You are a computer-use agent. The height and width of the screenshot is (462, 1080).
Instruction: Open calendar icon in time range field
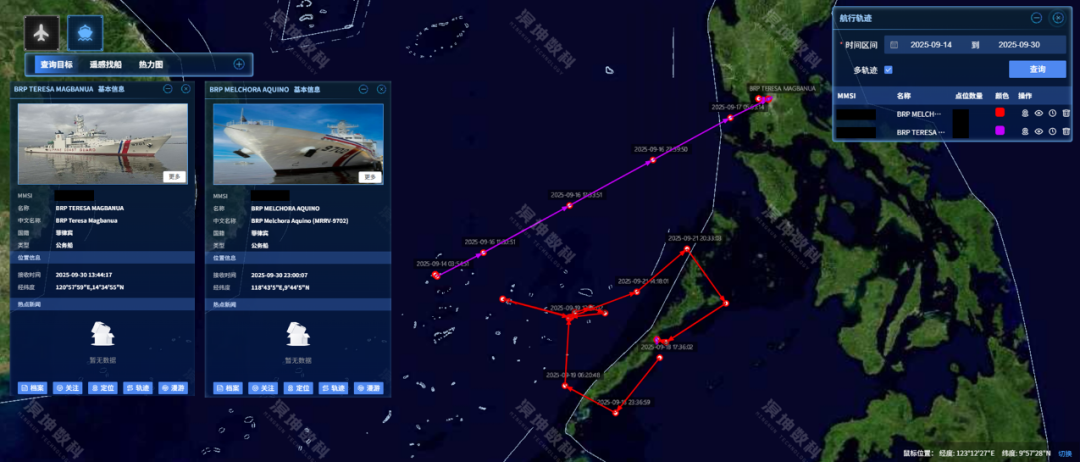pos(894,45)
